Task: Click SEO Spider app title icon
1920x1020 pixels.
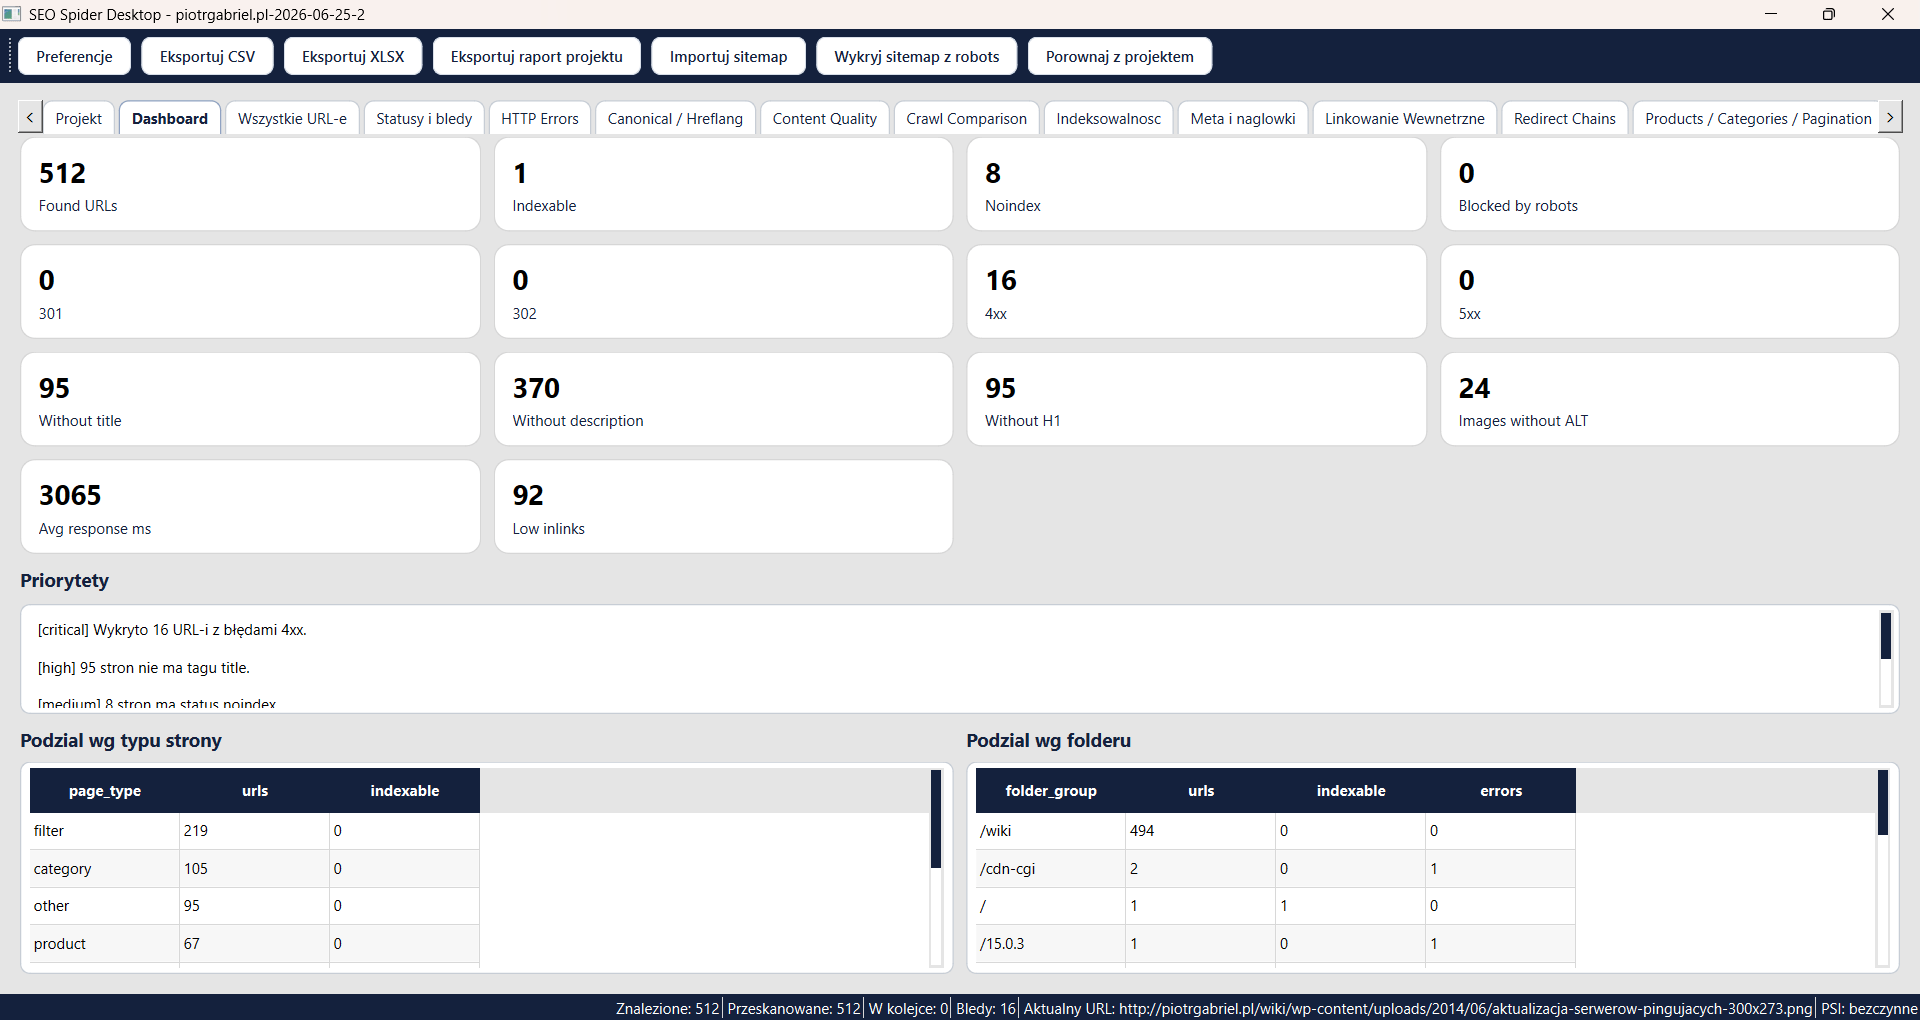Action: point(12,14)
